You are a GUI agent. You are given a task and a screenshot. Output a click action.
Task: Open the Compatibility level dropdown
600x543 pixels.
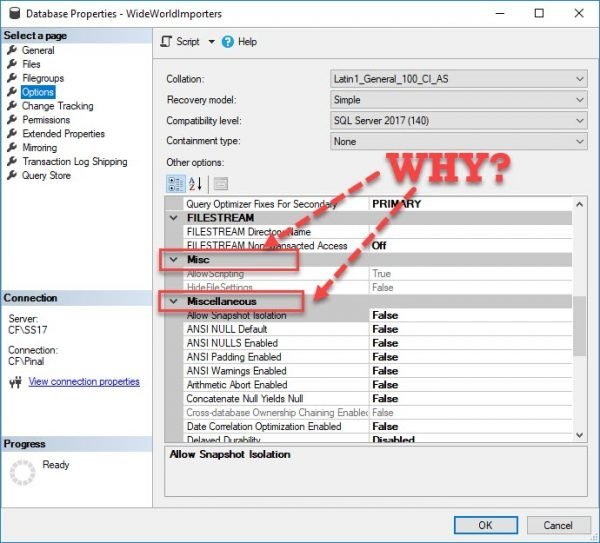point(458,121)
